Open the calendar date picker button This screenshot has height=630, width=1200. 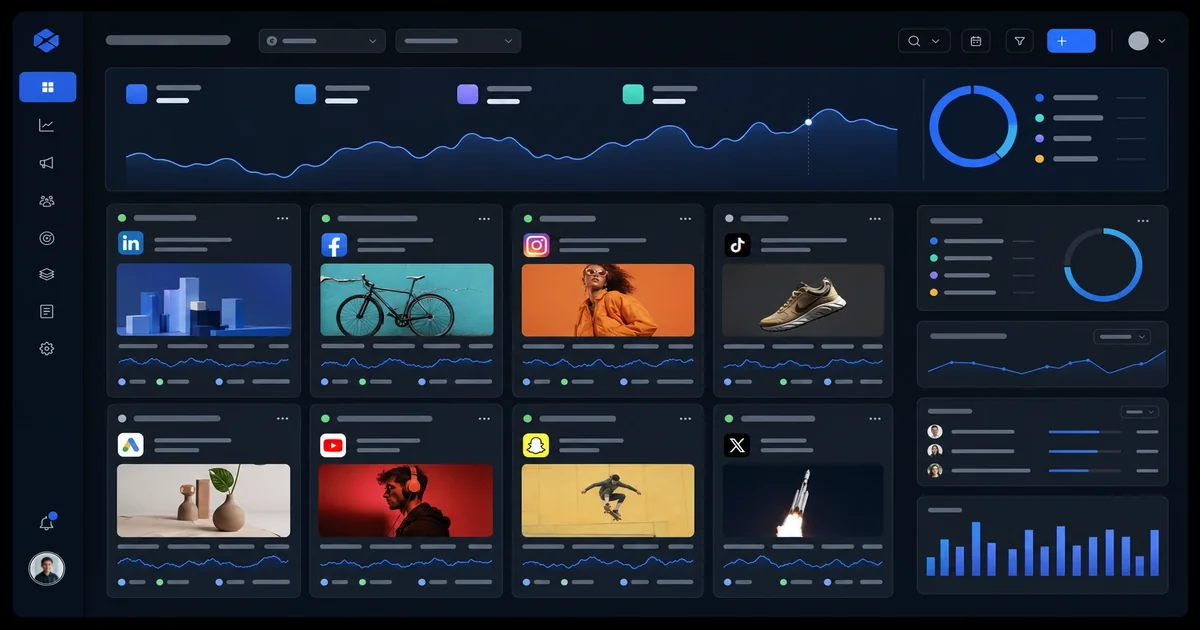975,41
